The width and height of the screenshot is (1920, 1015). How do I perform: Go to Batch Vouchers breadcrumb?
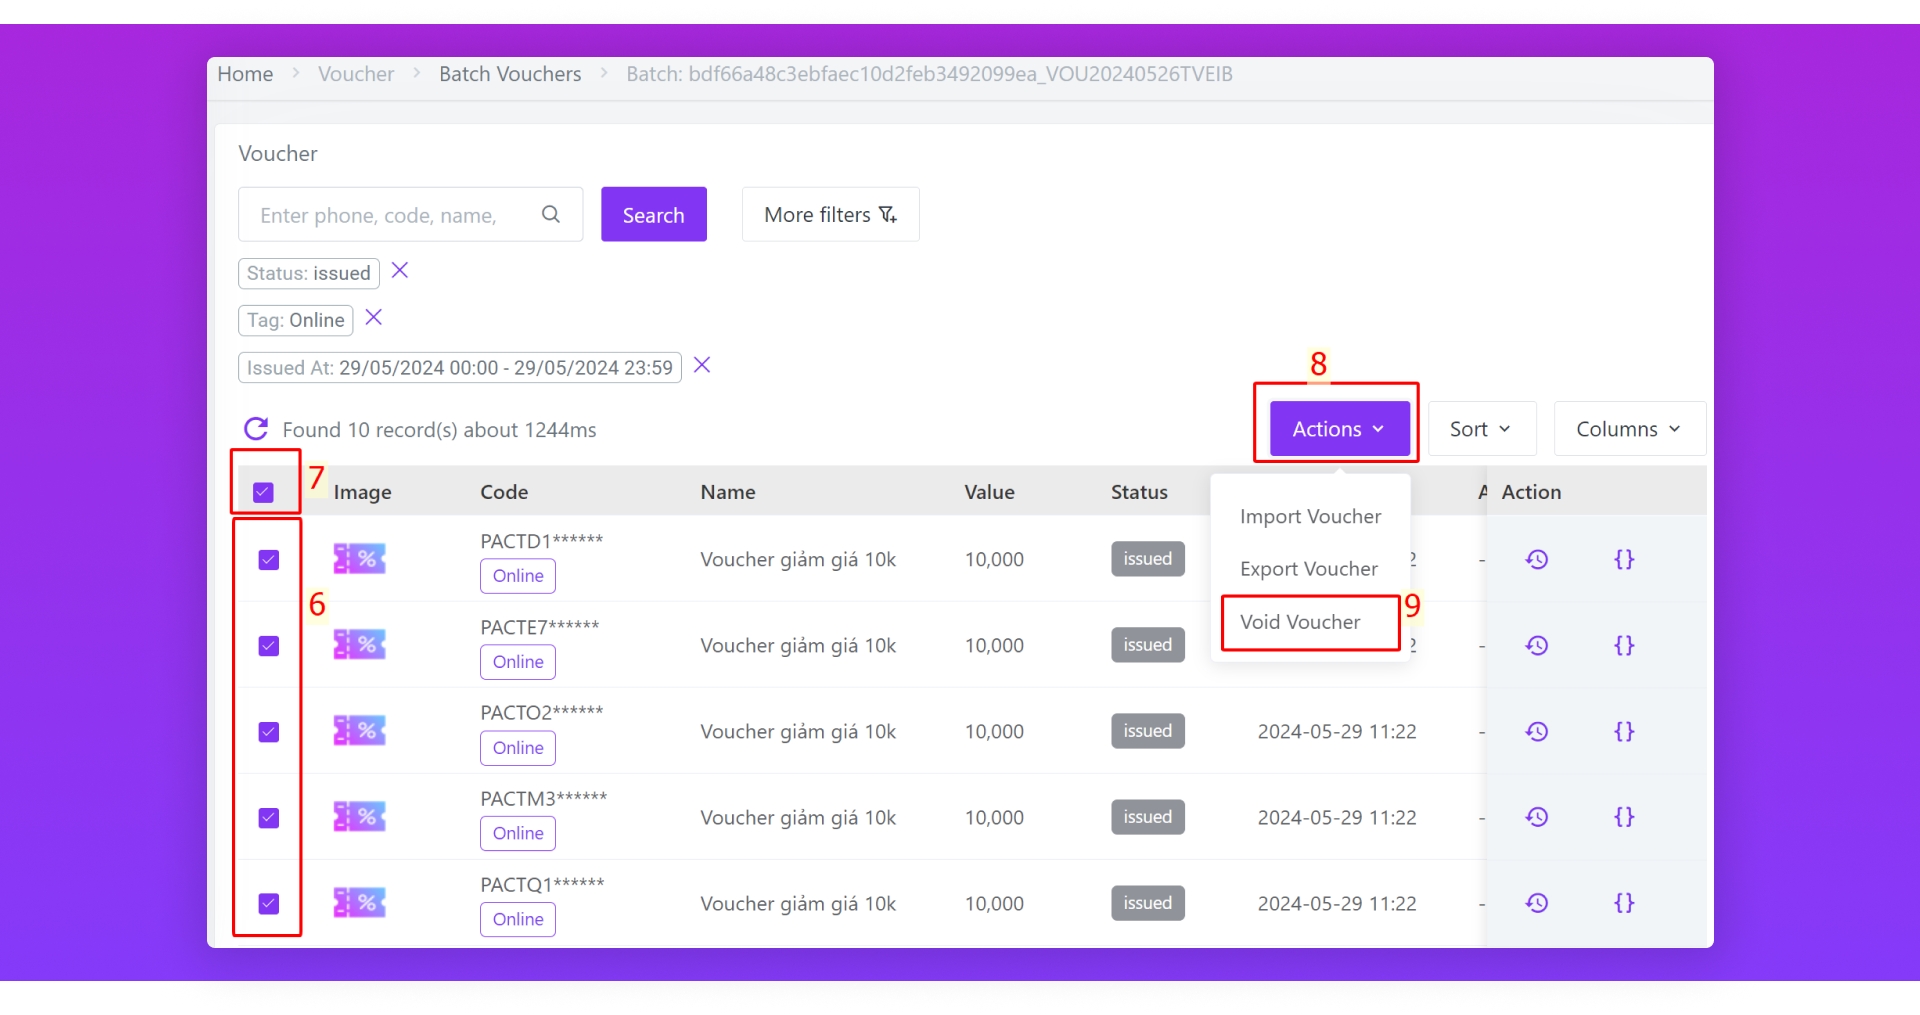pyautogui.click(x=510, y=74)
